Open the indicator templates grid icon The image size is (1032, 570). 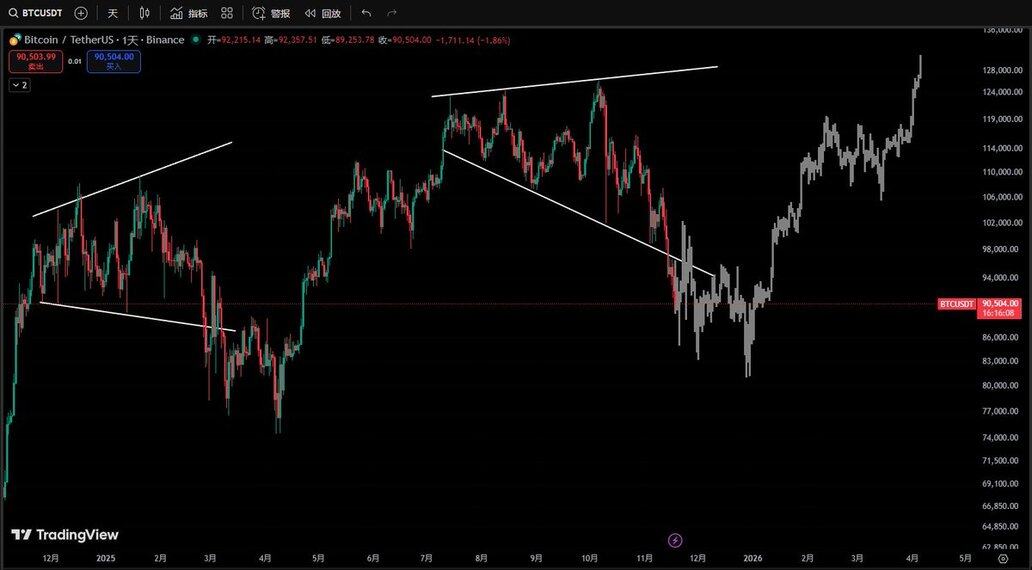(227, 13)
